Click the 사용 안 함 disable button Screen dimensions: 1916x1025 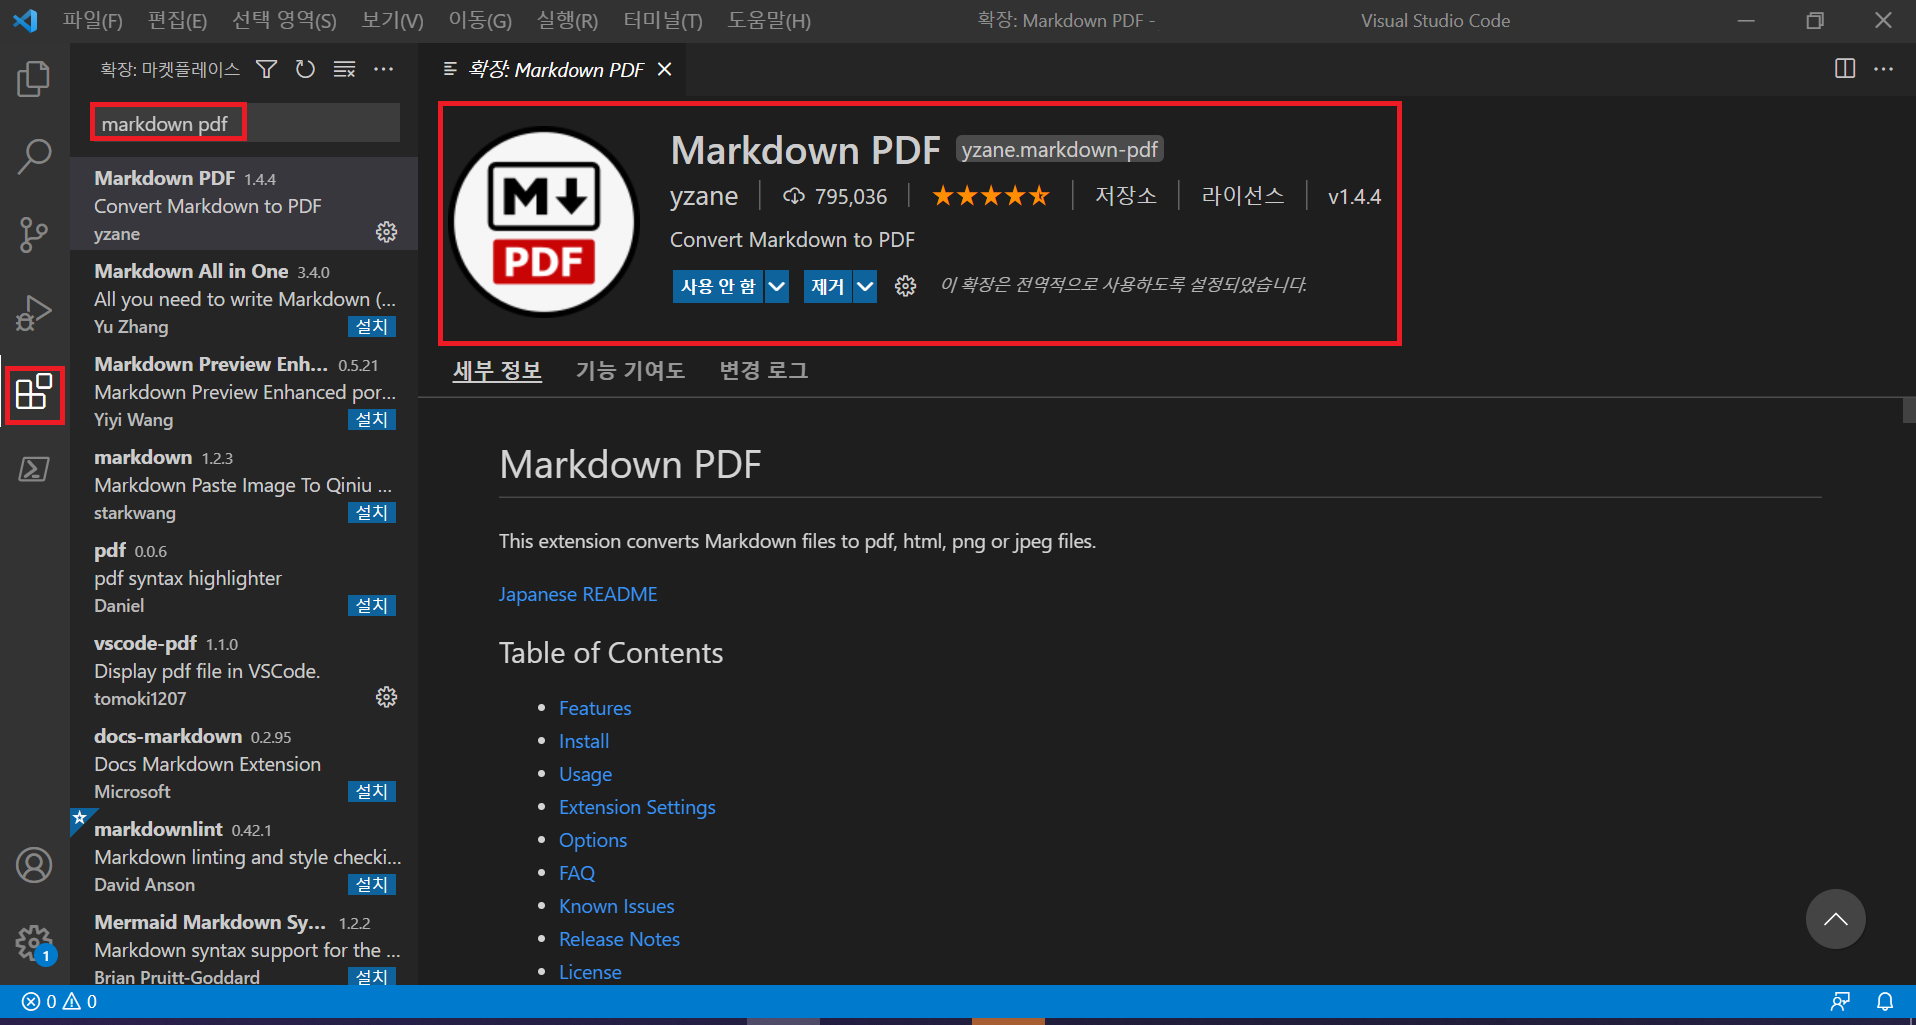click(718, 286)
